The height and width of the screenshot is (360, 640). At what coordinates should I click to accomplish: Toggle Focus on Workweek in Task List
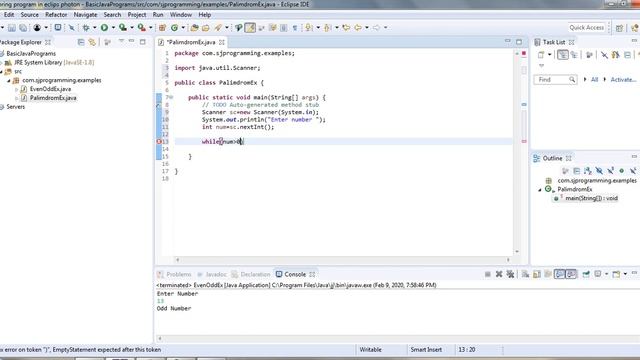click(588, 55)
